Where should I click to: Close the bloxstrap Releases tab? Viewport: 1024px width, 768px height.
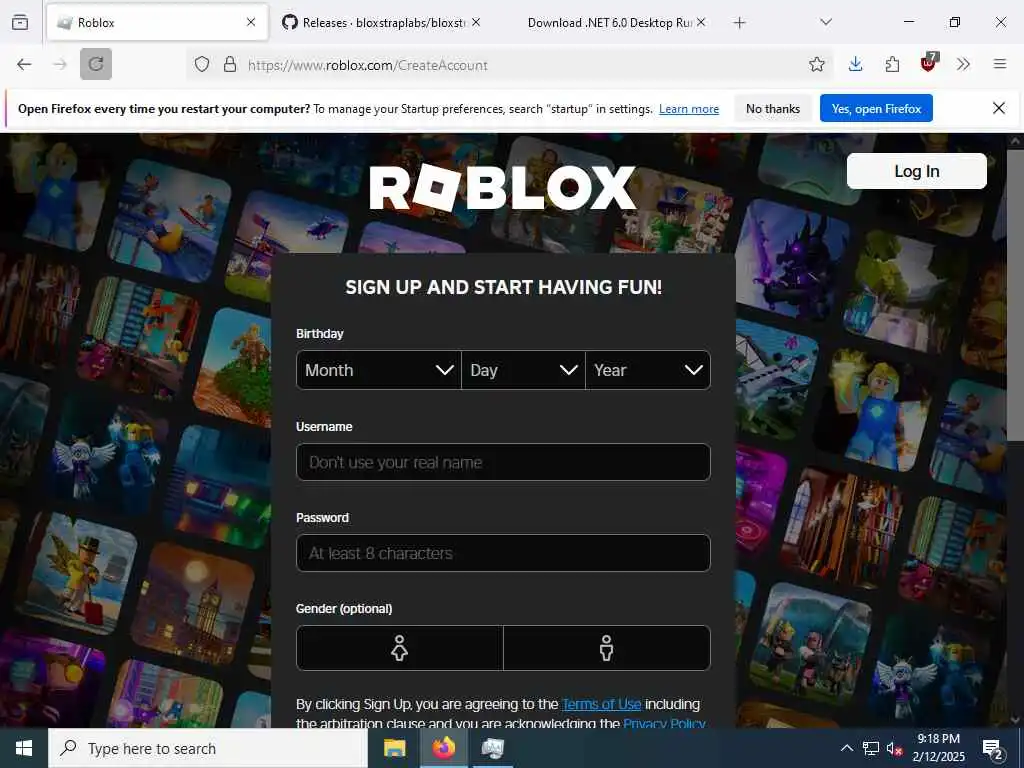coord(476,22)
